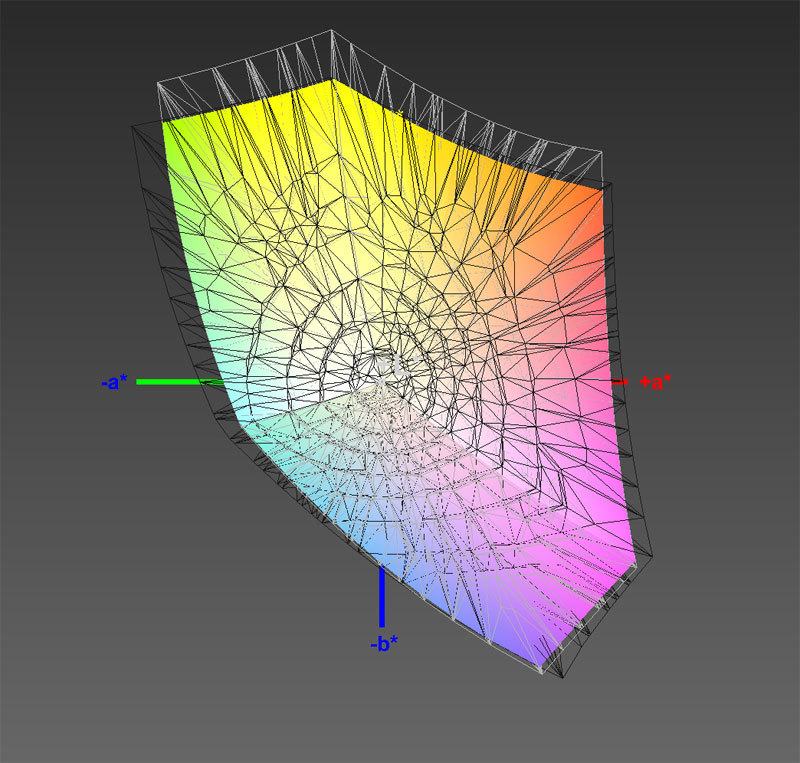The image size is (800, 763).
Task: Click the -b* axis label
Action: pos(384,644)
